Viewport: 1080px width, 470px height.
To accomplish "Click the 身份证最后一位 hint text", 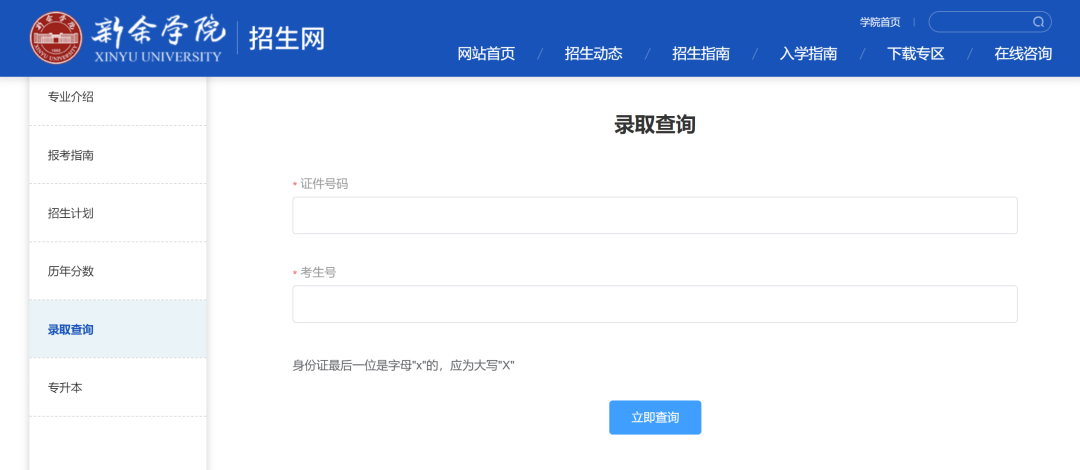I will pyautogui.click(x=404, y=365).
